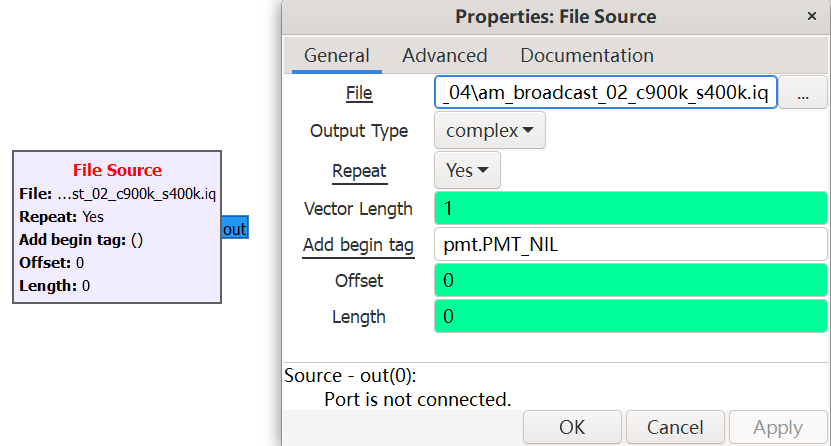Focus the Vector Length field

[x=630, y=209]
